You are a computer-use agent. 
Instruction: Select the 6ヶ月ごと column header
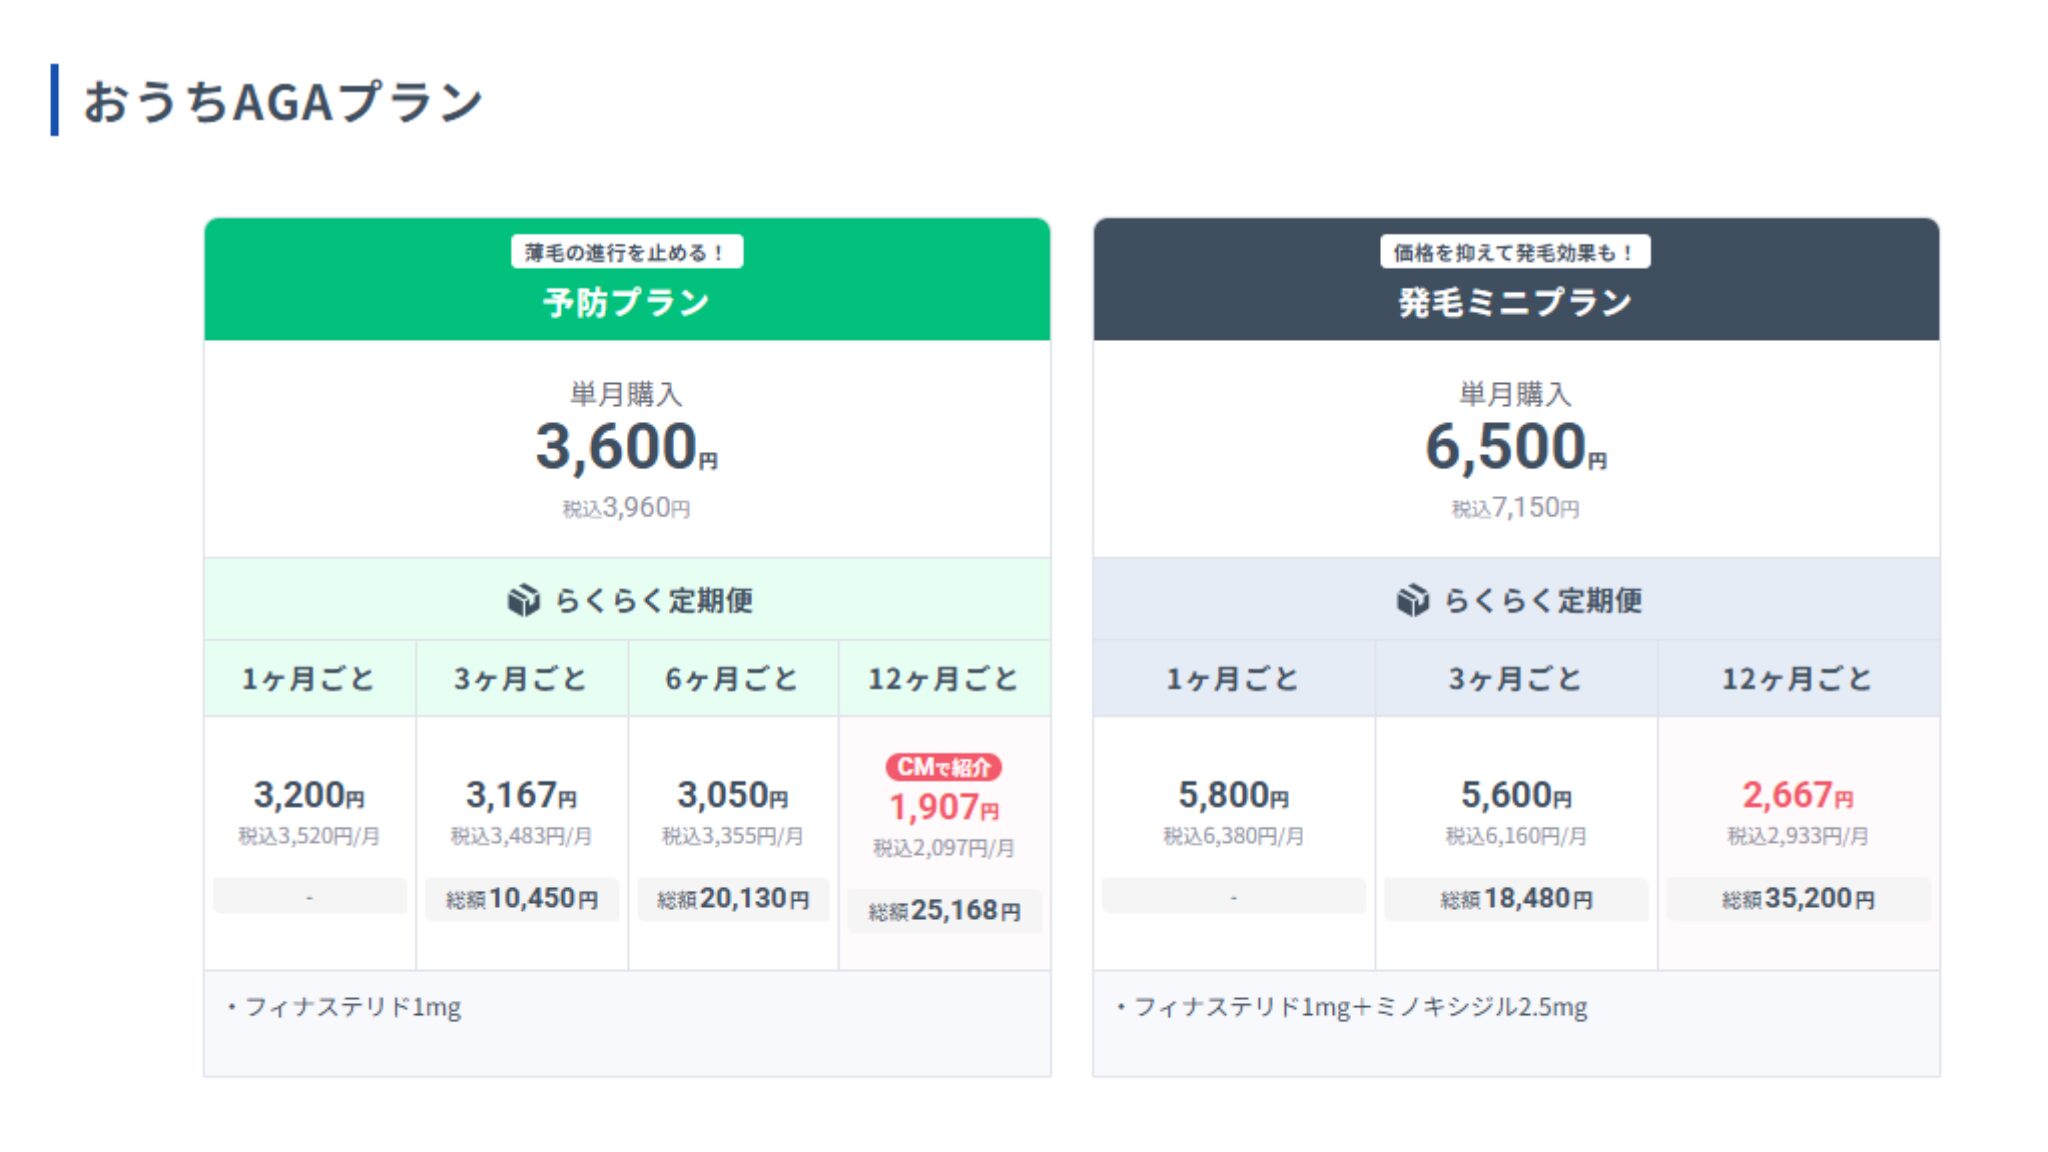pyautogui.click(x=732, y=679)
